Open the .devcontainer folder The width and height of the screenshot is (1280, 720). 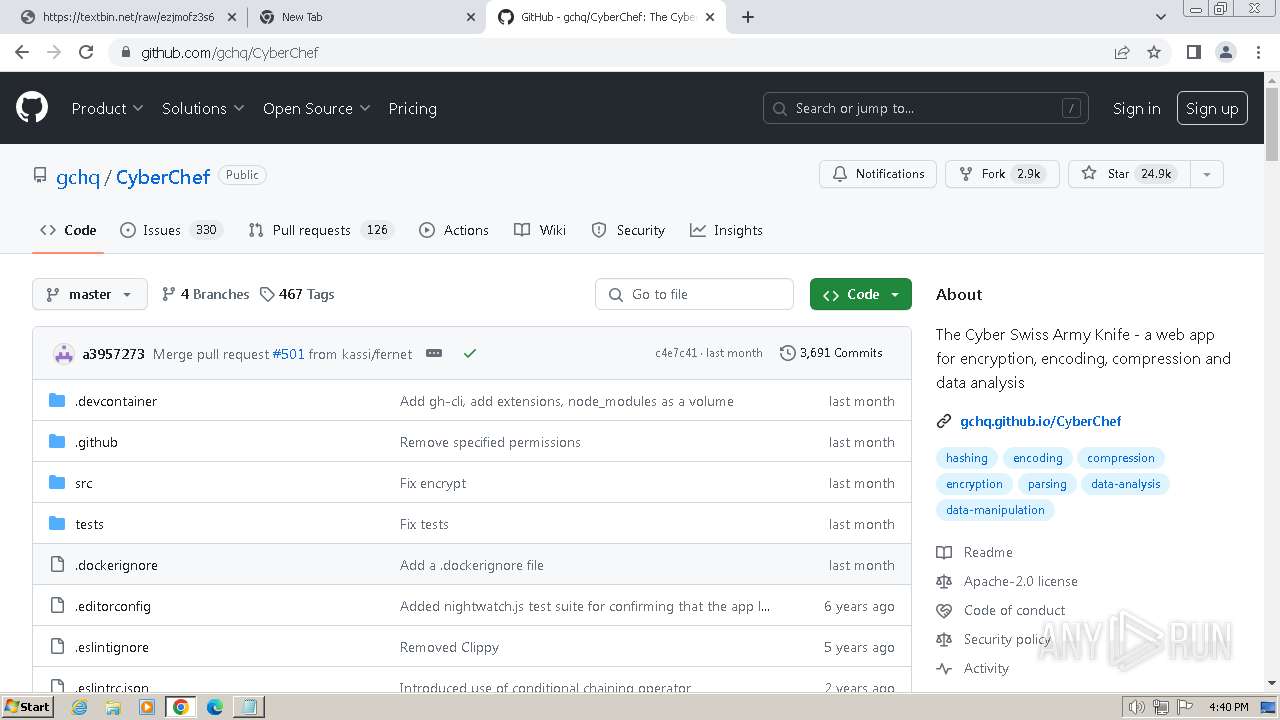(116, 401)
